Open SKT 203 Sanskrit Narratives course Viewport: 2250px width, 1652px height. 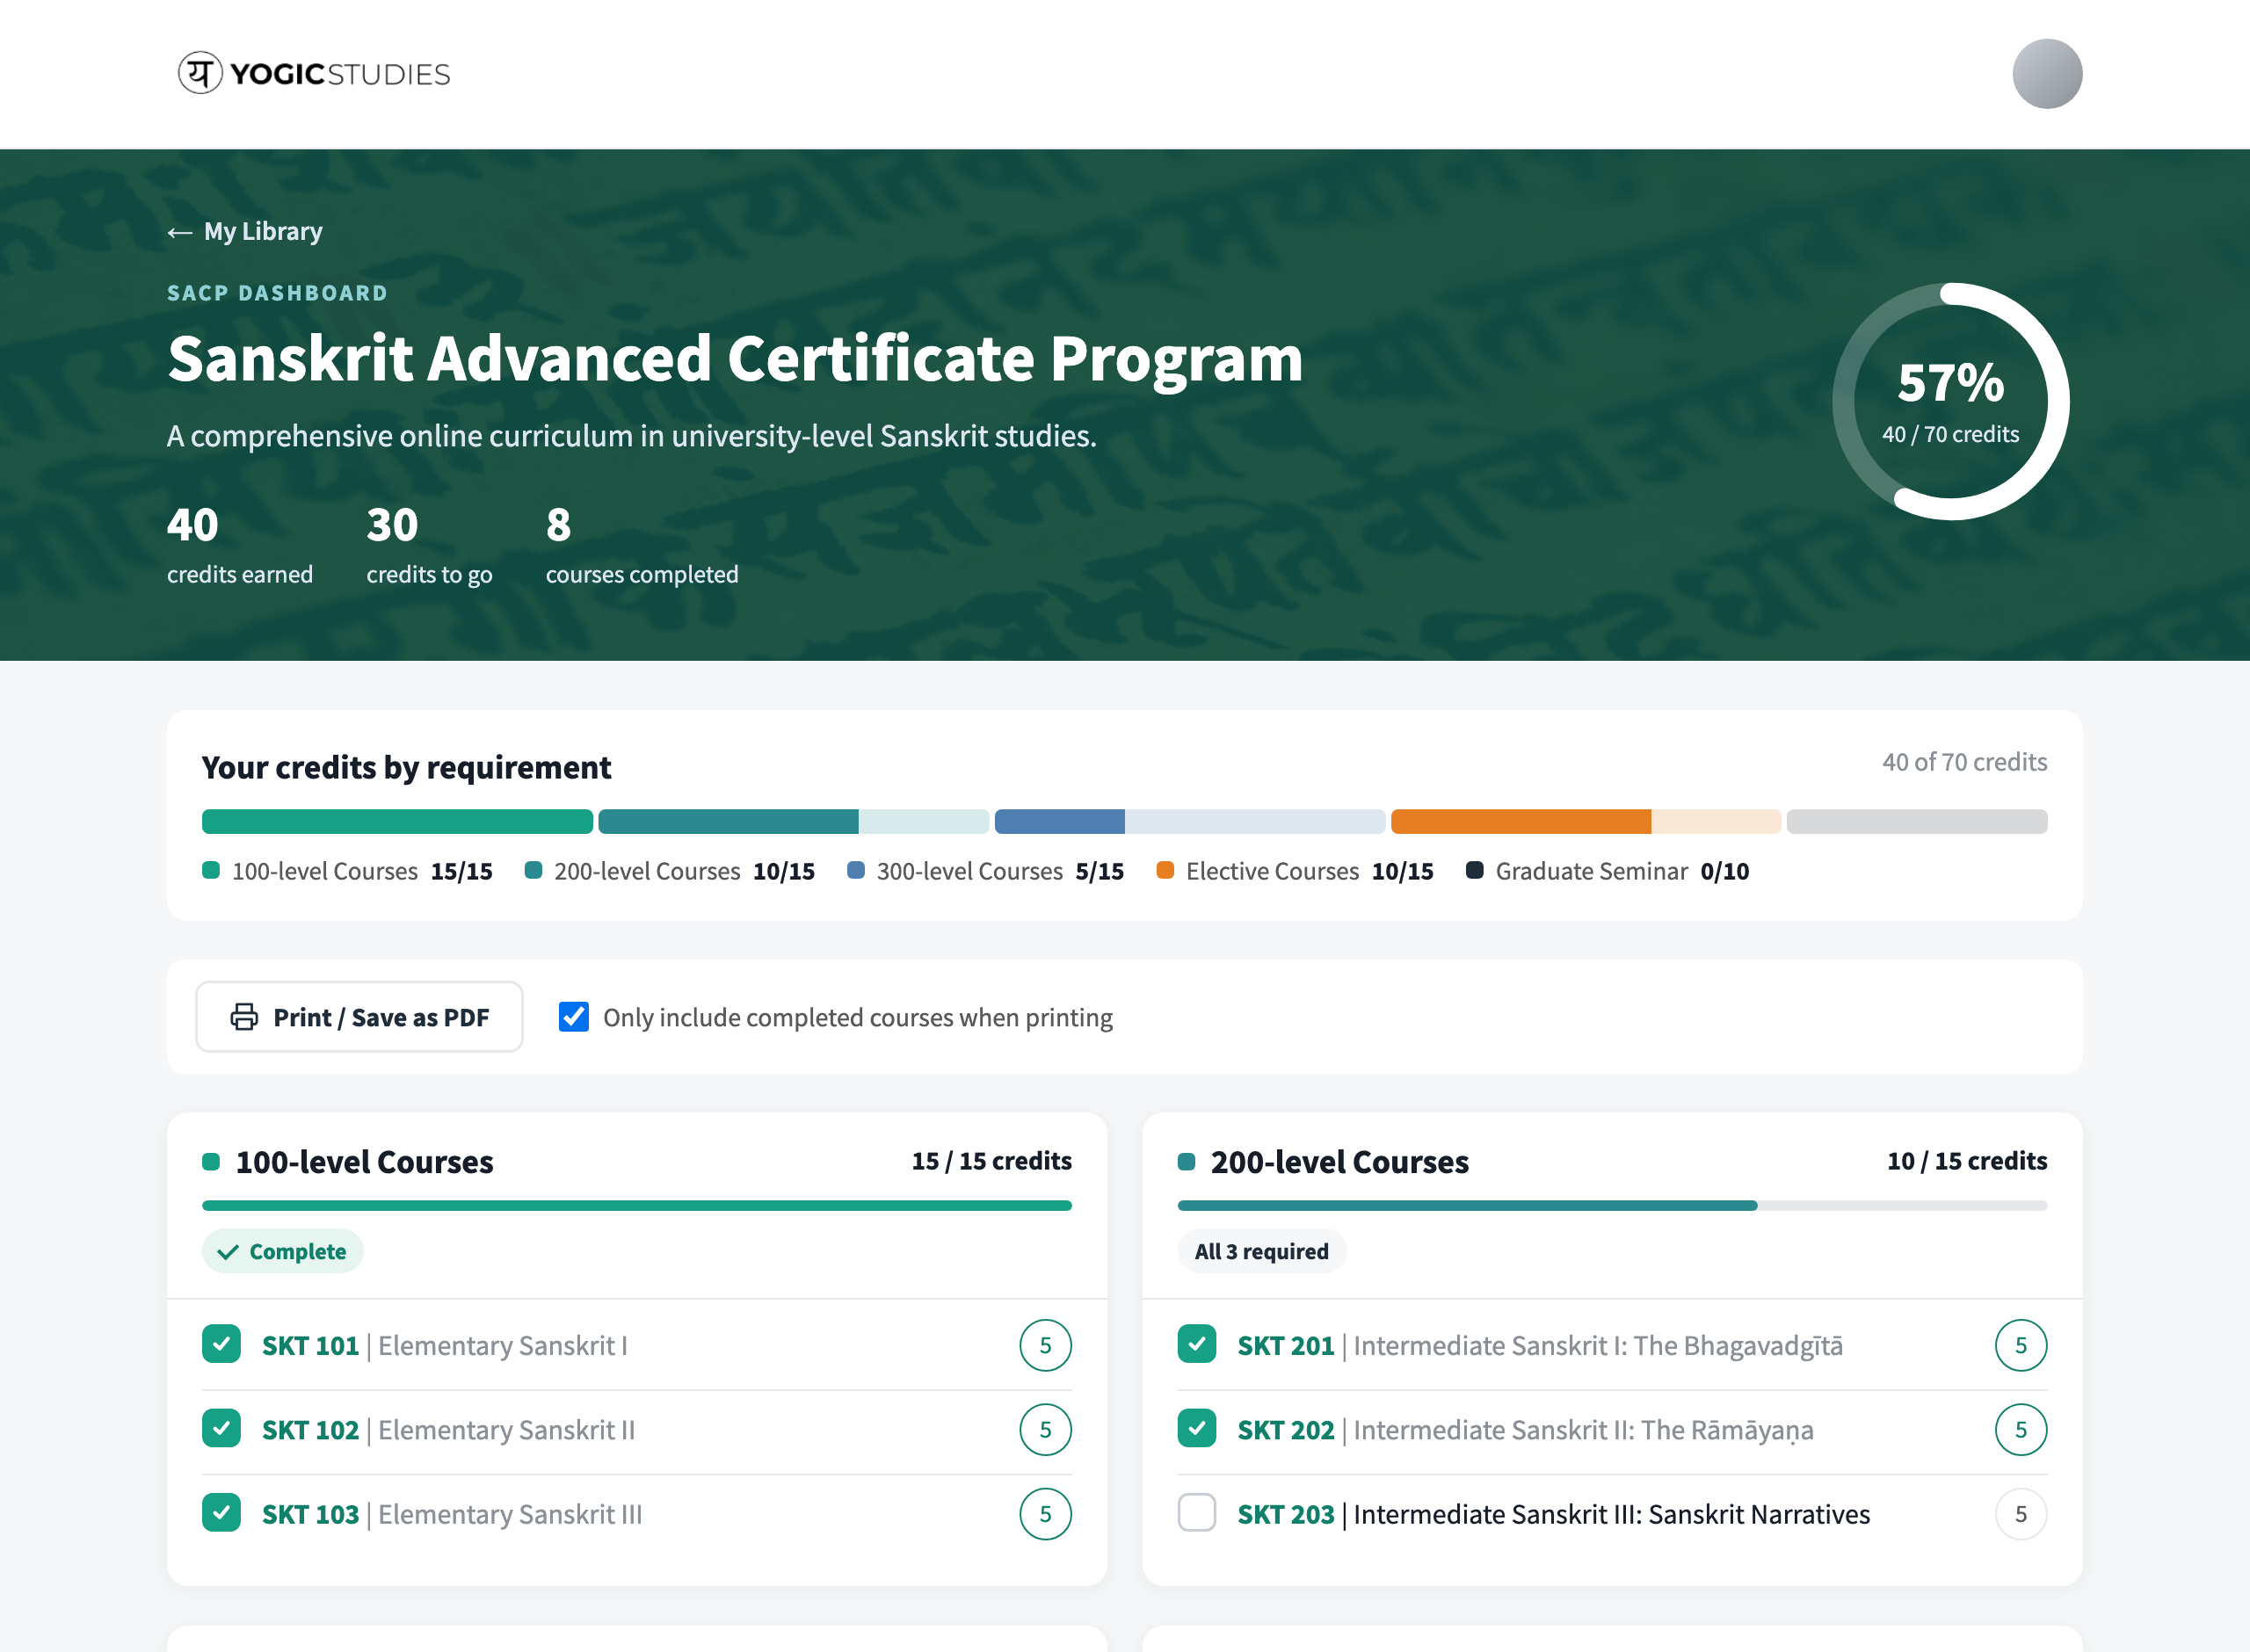[1554, 1514]
